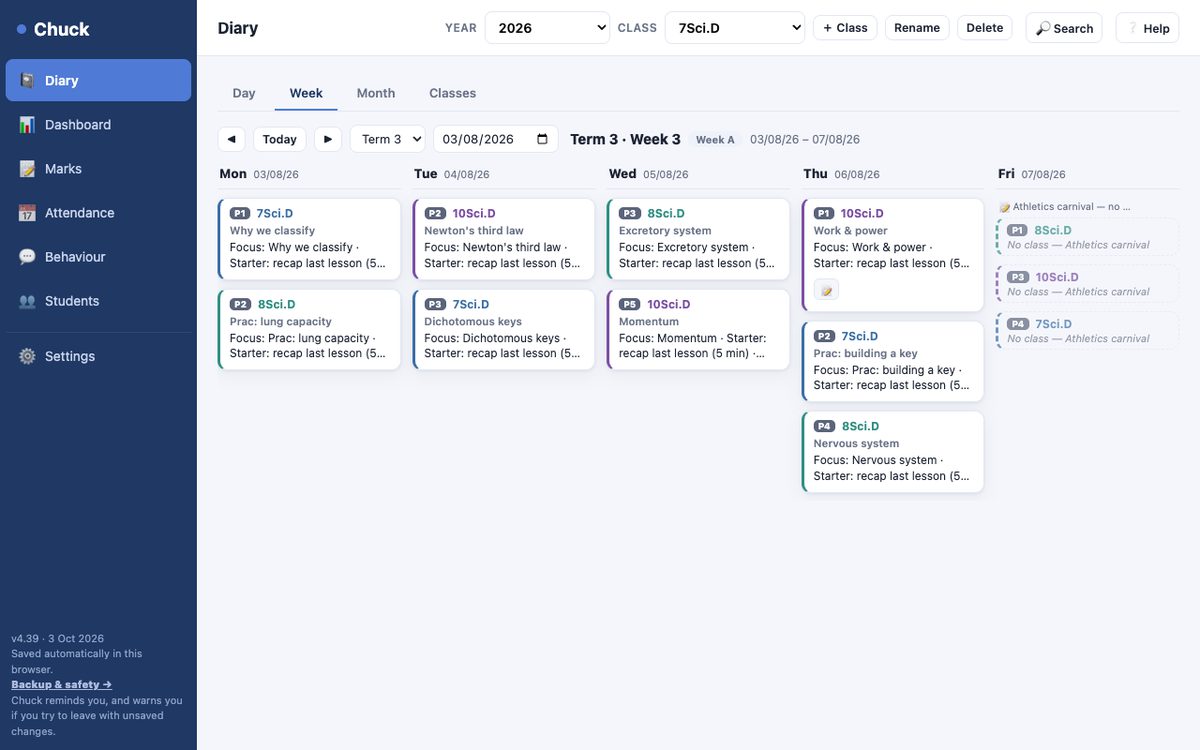The height and width of the screenshot is (750, 1200).
Task: Click the Dashboard chart icon
Action: click(27, 125)
